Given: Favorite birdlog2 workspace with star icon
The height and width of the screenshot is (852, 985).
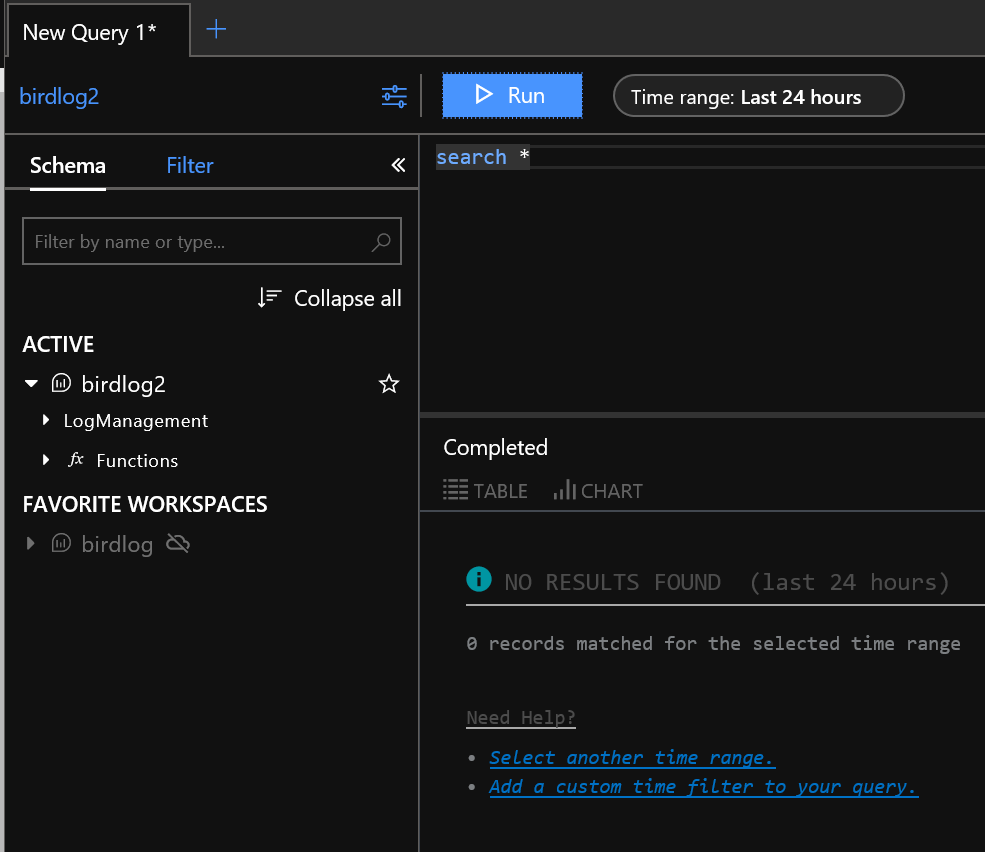Looking at the screenshot, I should [x=389, y=384].
